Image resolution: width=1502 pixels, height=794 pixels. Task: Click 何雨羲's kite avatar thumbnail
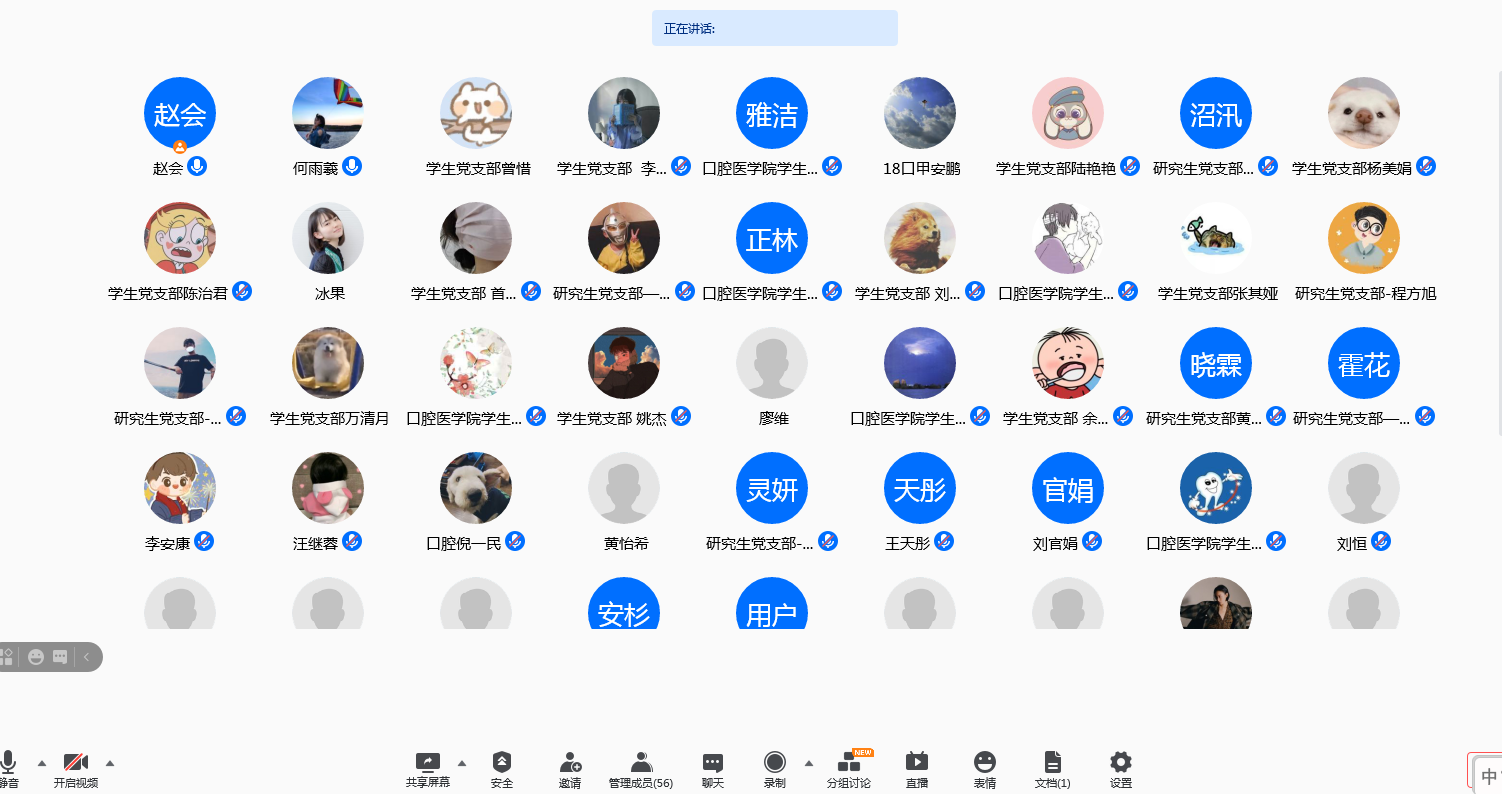(328, 113)
